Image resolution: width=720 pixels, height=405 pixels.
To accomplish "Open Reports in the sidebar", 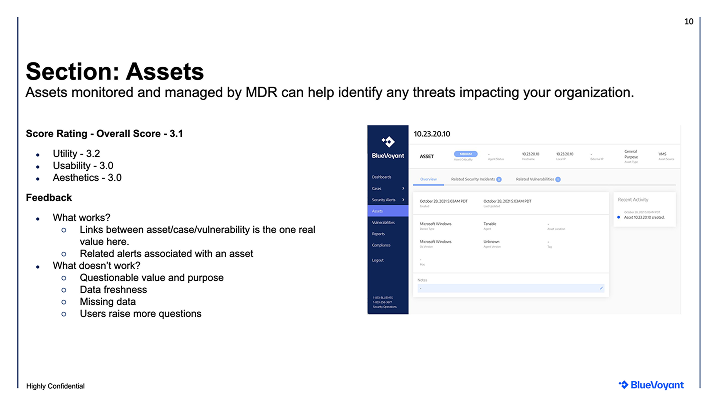I will 378,234.
